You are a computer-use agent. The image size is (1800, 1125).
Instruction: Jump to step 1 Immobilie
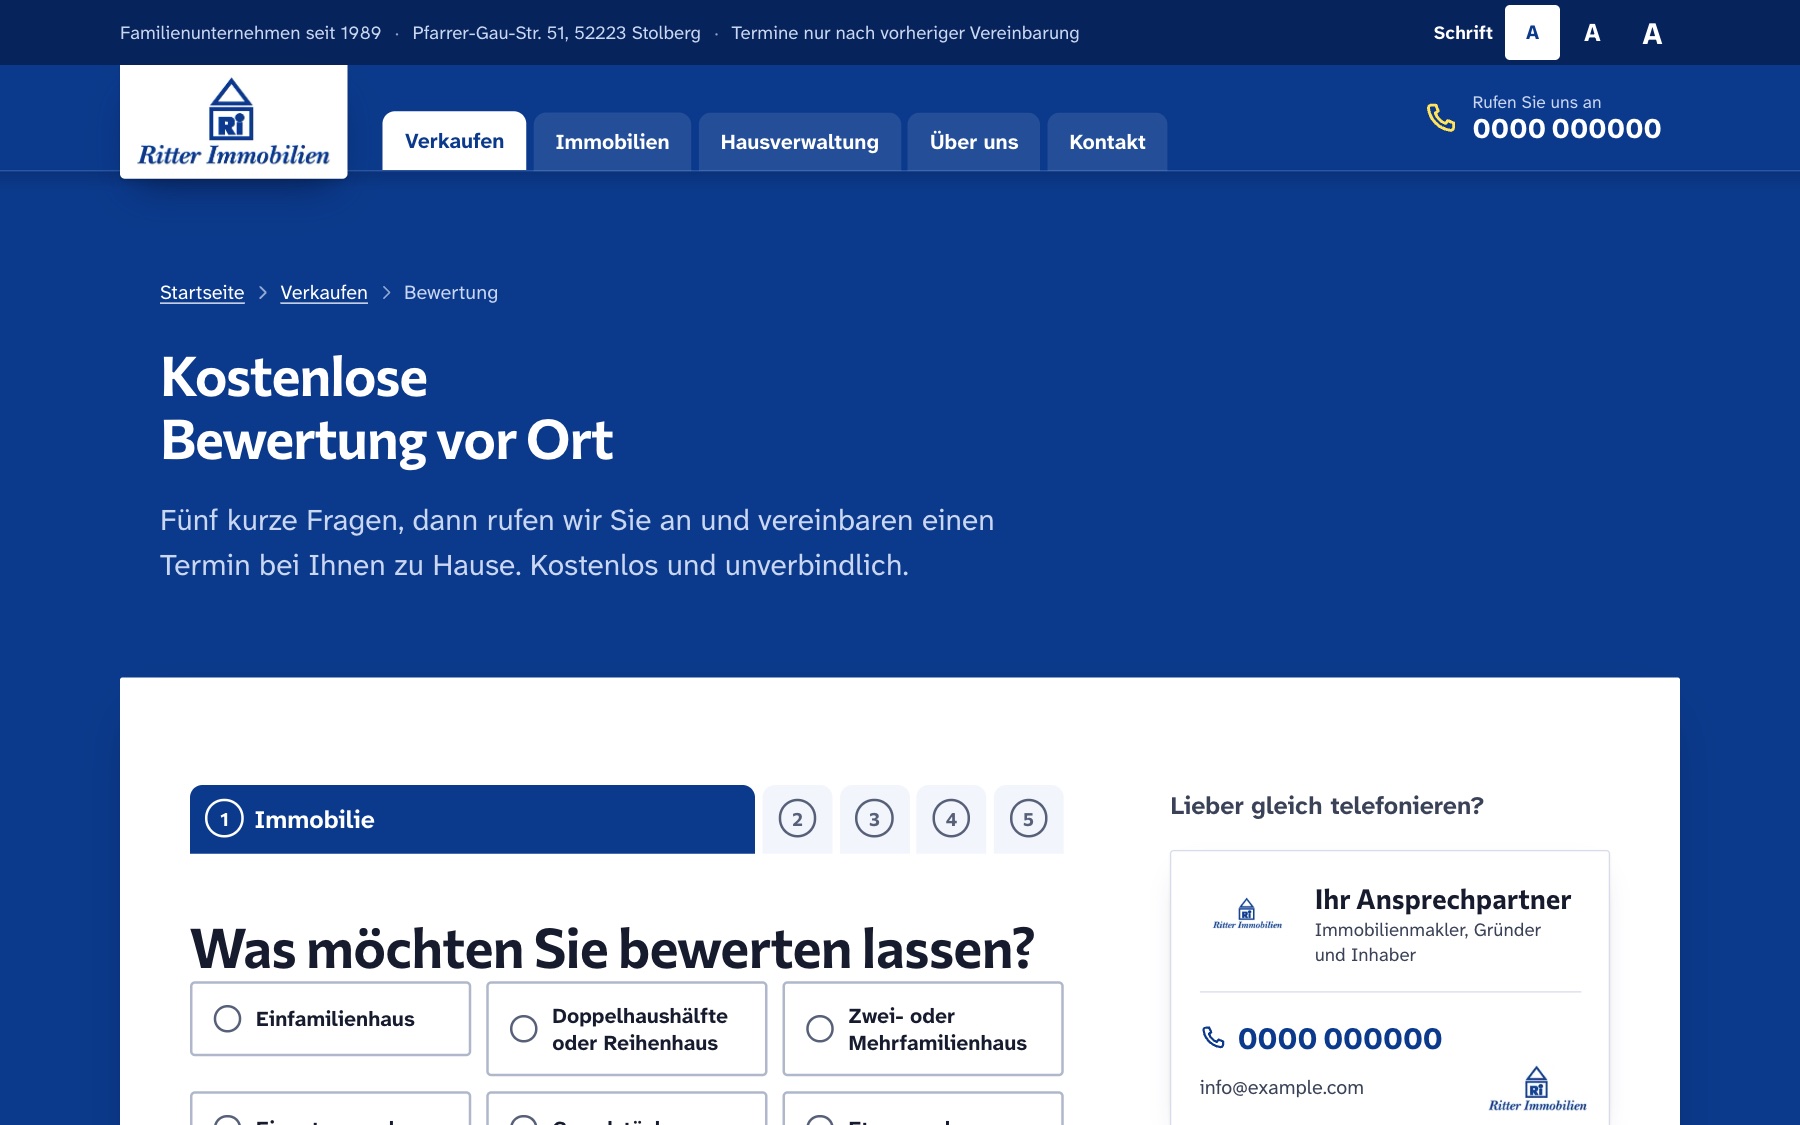(472, 819)
